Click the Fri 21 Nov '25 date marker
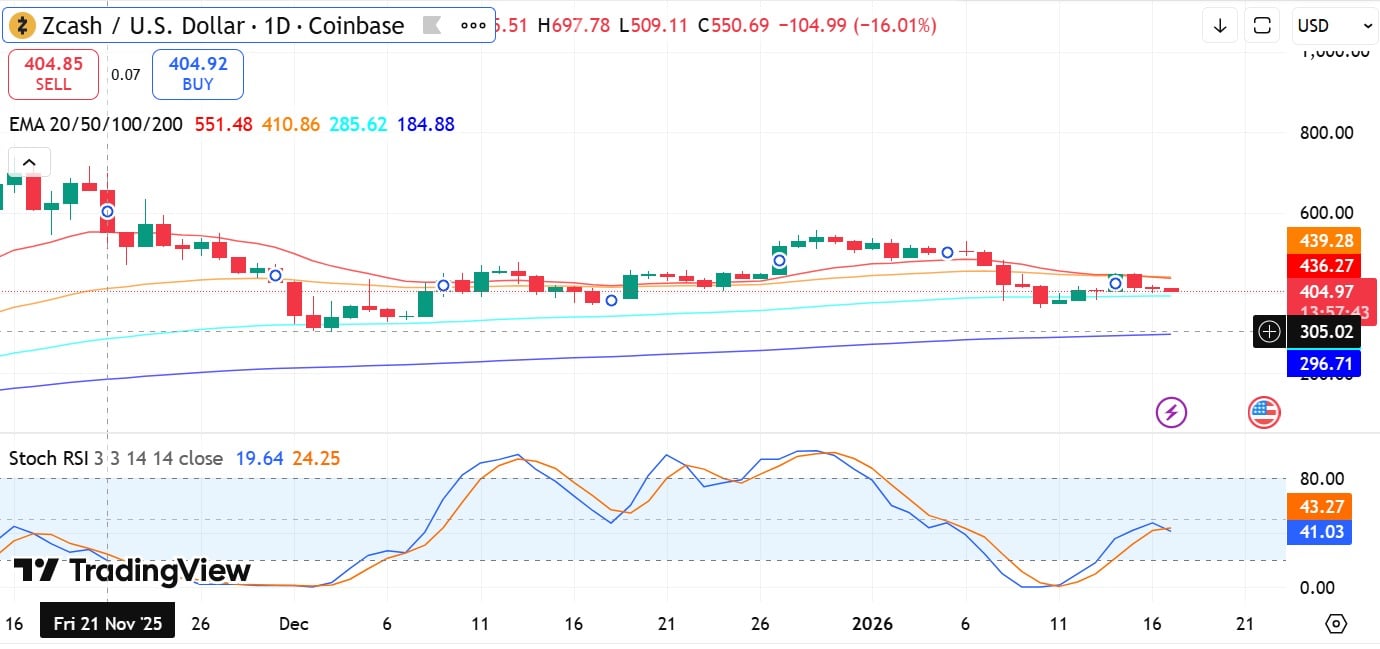Image resolution: width=1380 pixels, height=649 pixels. point(108,624)
